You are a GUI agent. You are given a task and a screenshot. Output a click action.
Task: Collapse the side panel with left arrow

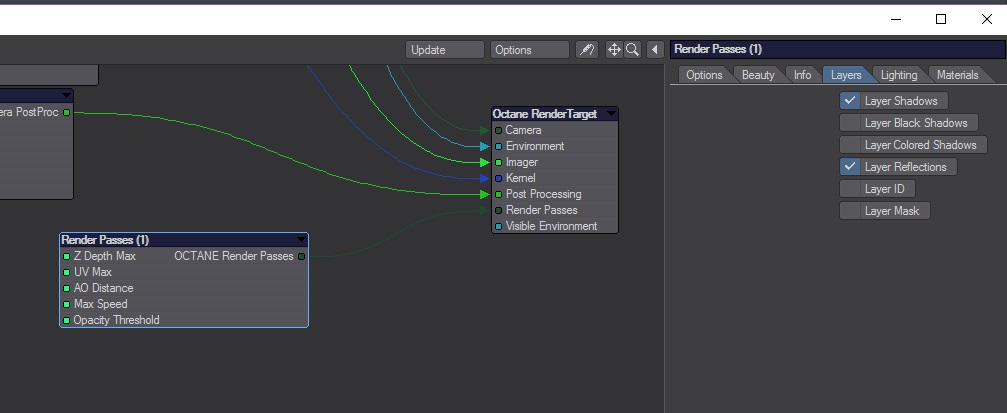click(655, 49)
